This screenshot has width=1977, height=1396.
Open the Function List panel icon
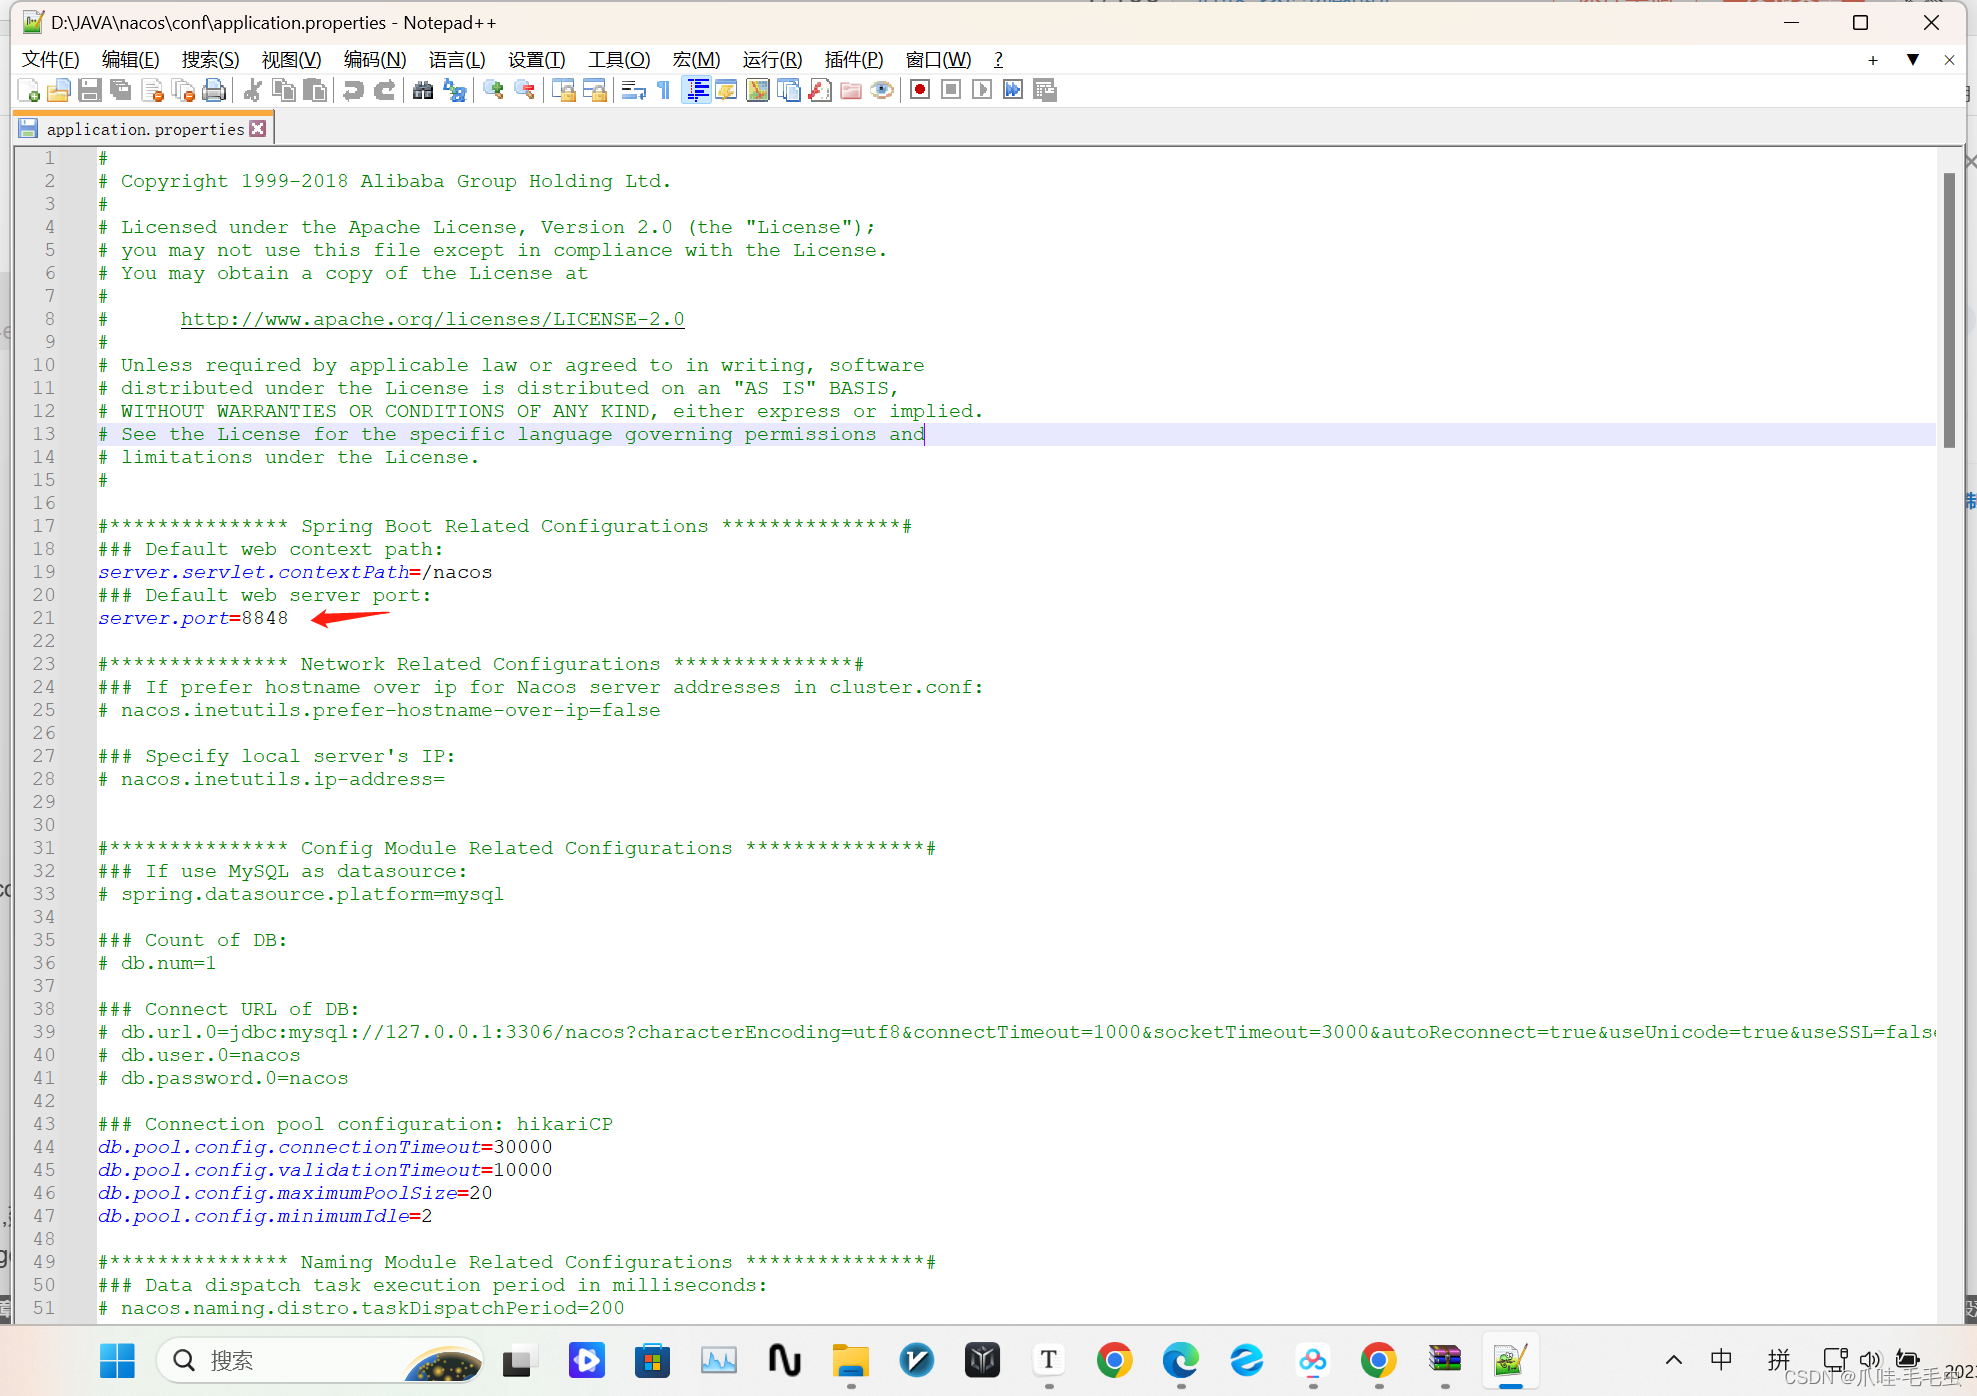coord(820,91)
